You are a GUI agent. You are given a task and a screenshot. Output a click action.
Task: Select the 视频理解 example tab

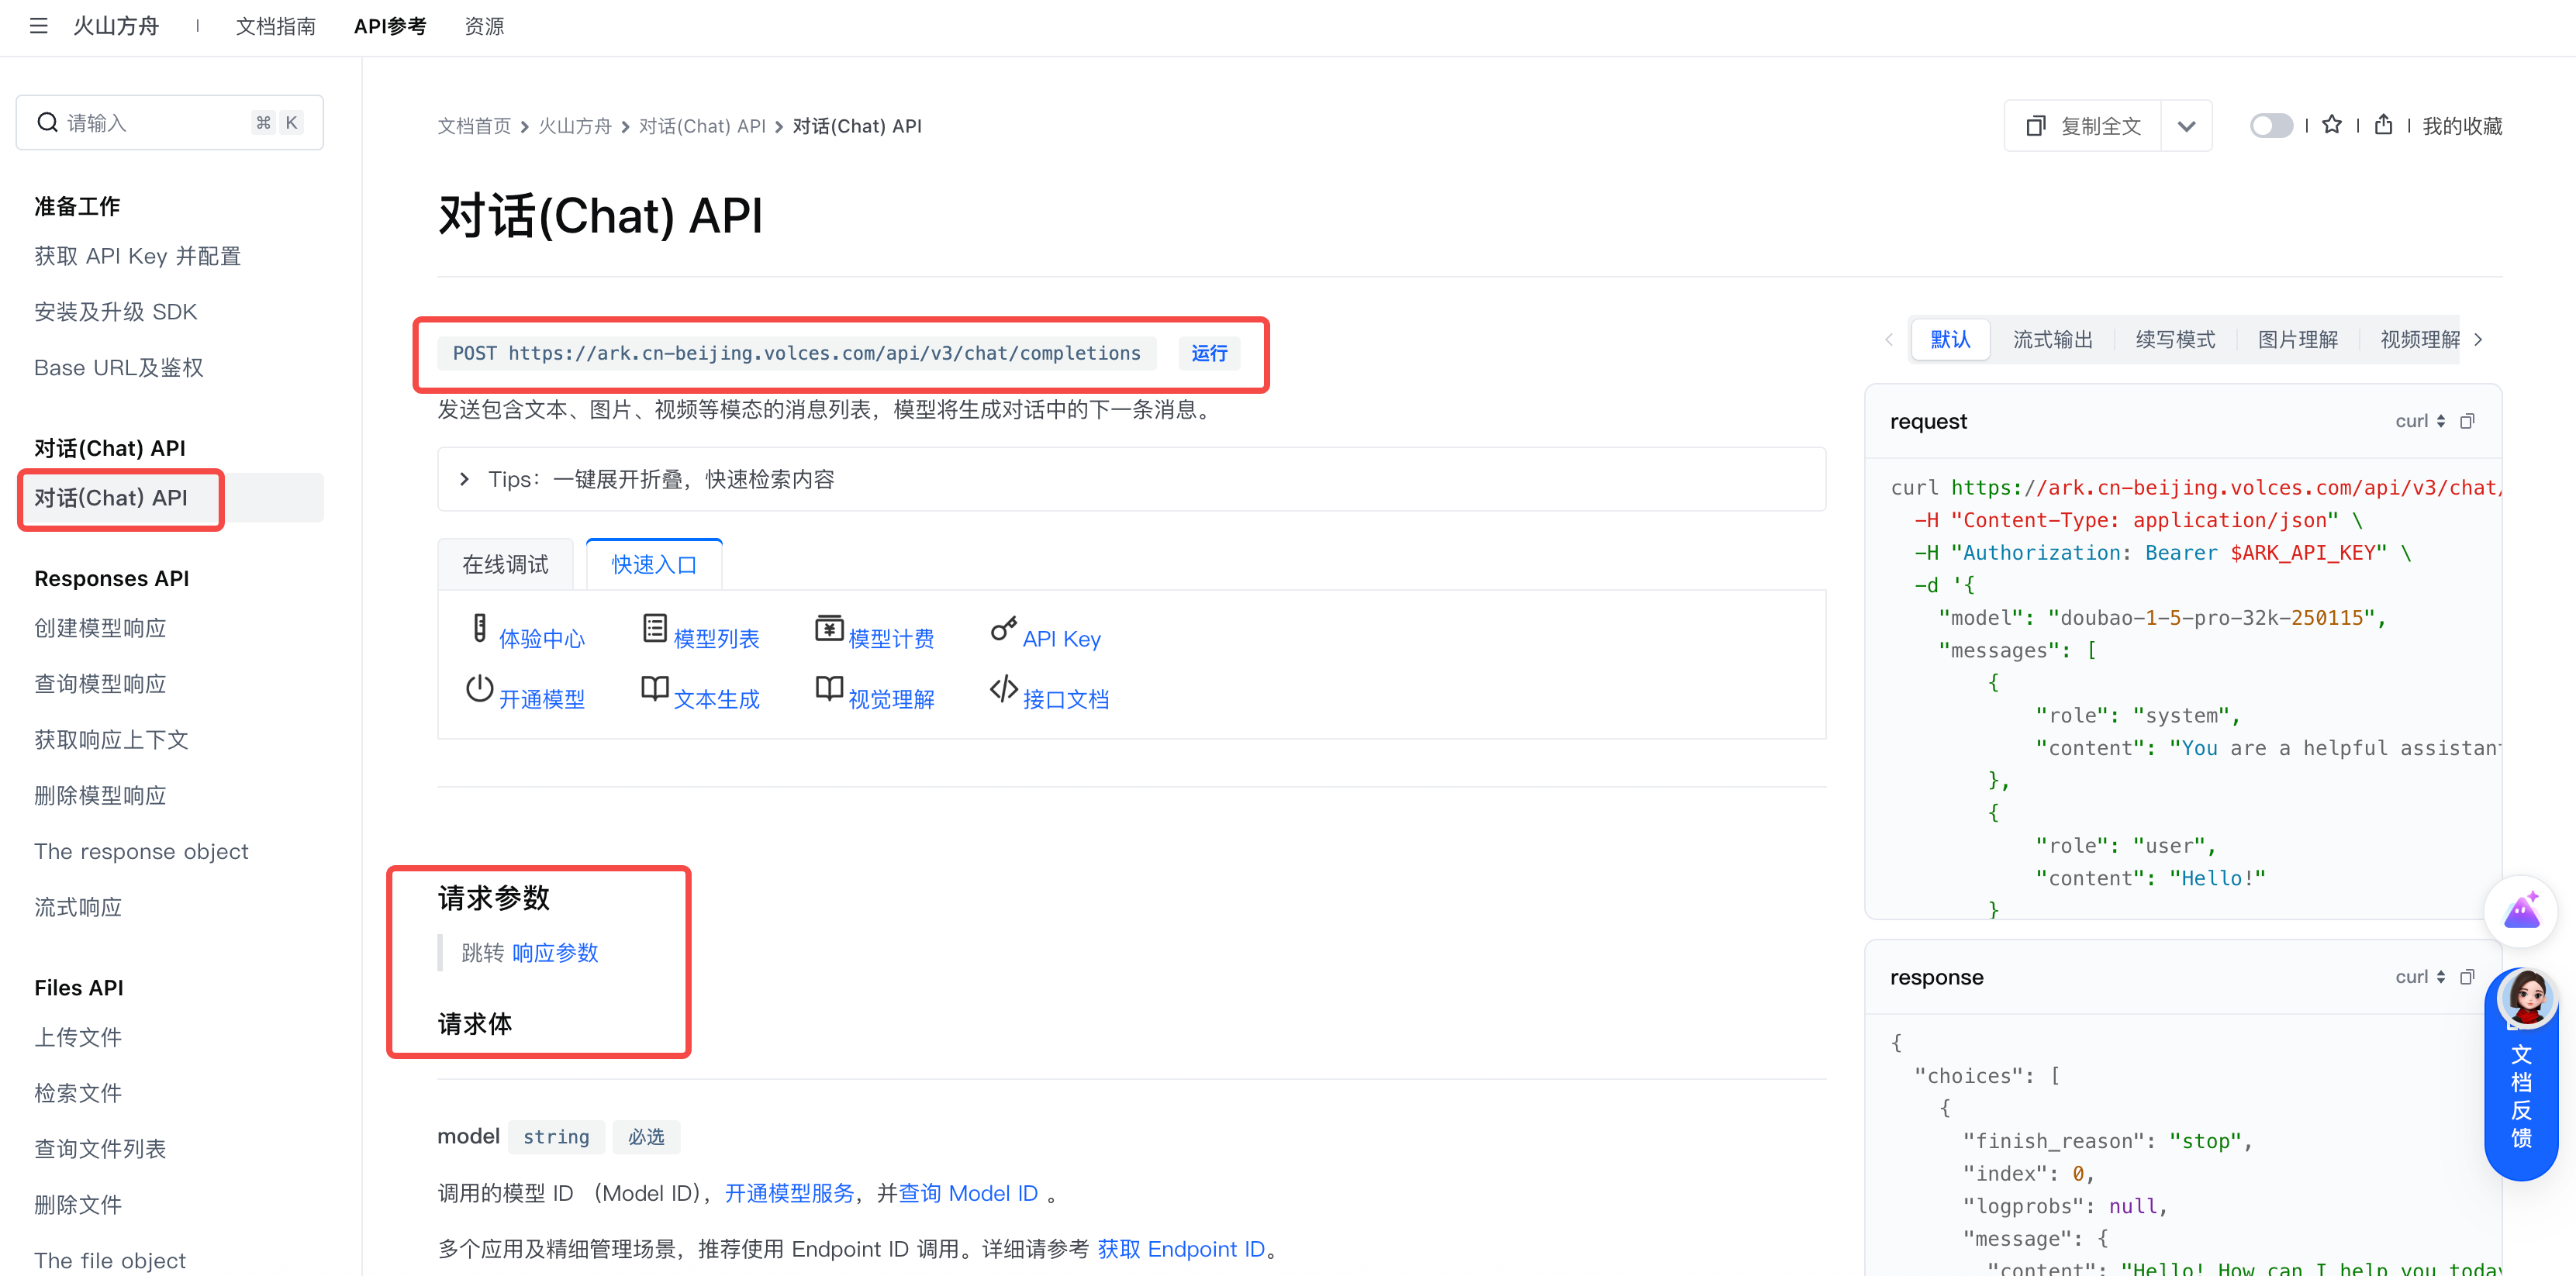pos(2420,340)
